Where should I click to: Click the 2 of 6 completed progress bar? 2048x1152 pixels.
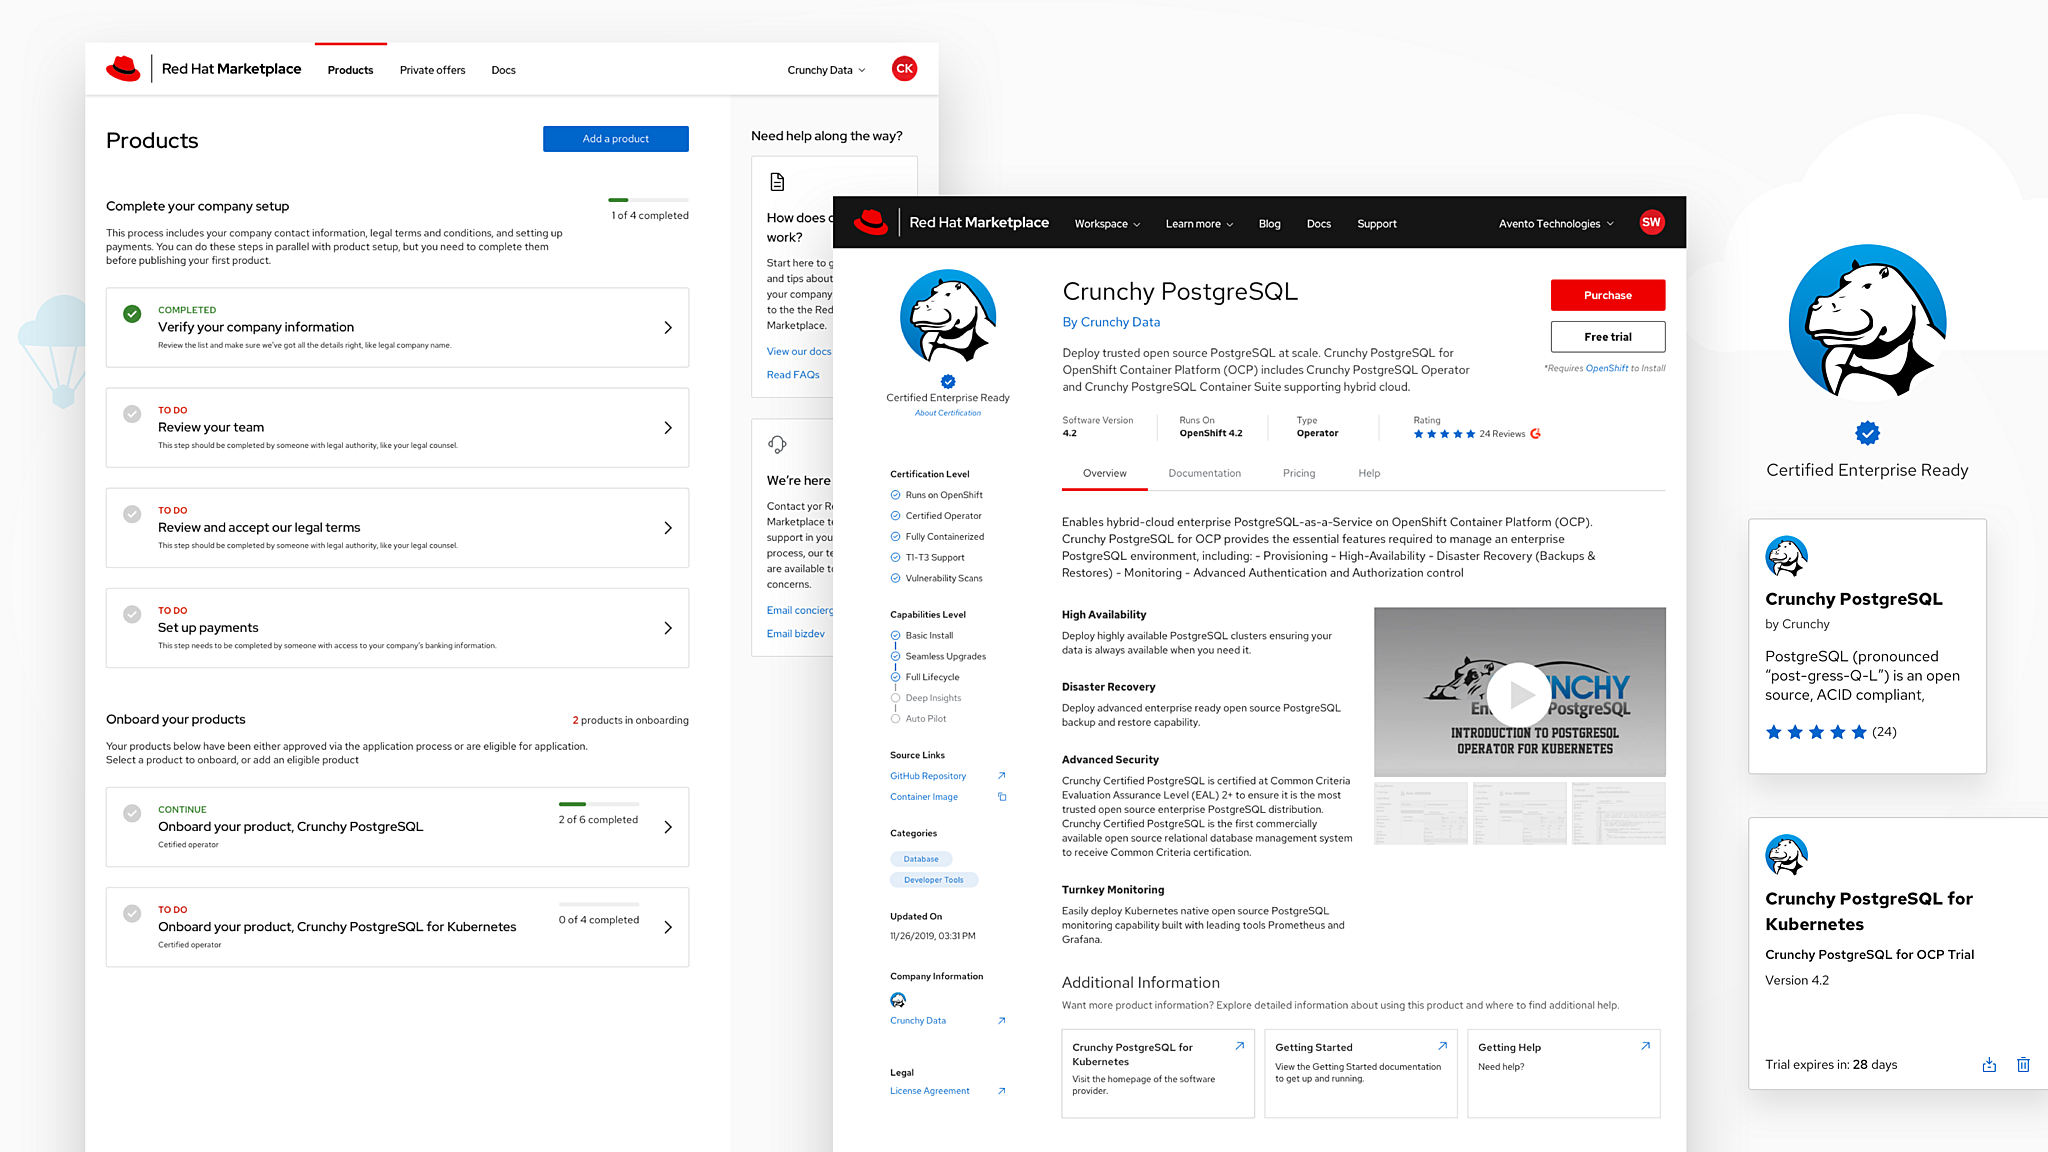click(x=598, y=804)
